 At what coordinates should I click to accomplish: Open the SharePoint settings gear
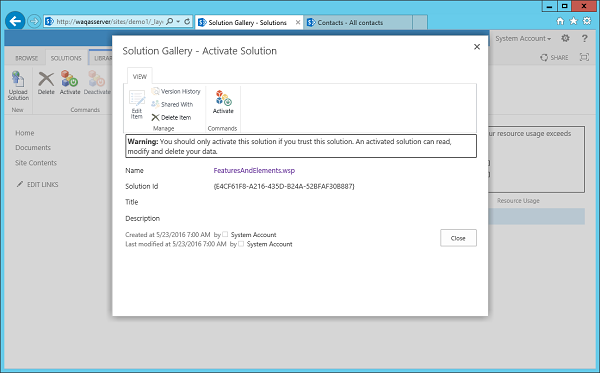(x=565, y=38)
